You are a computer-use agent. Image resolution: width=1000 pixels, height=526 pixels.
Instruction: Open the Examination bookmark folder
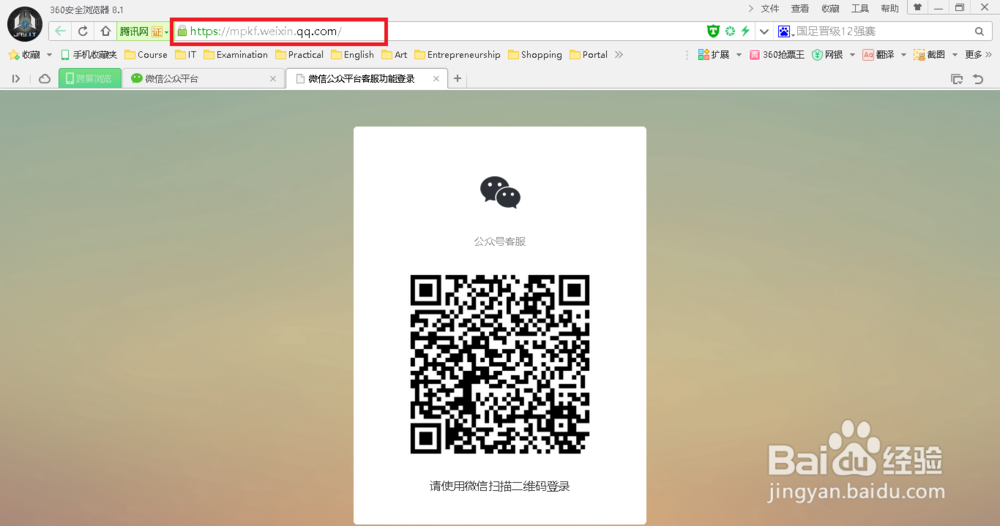[235, 55]
